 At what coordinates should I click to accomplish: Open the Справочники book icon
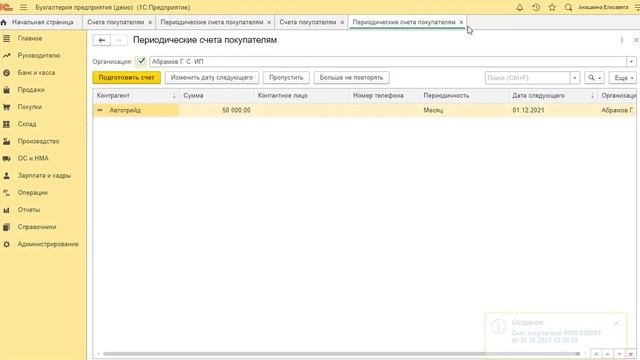pyautogui.click(x=6, y=227)
